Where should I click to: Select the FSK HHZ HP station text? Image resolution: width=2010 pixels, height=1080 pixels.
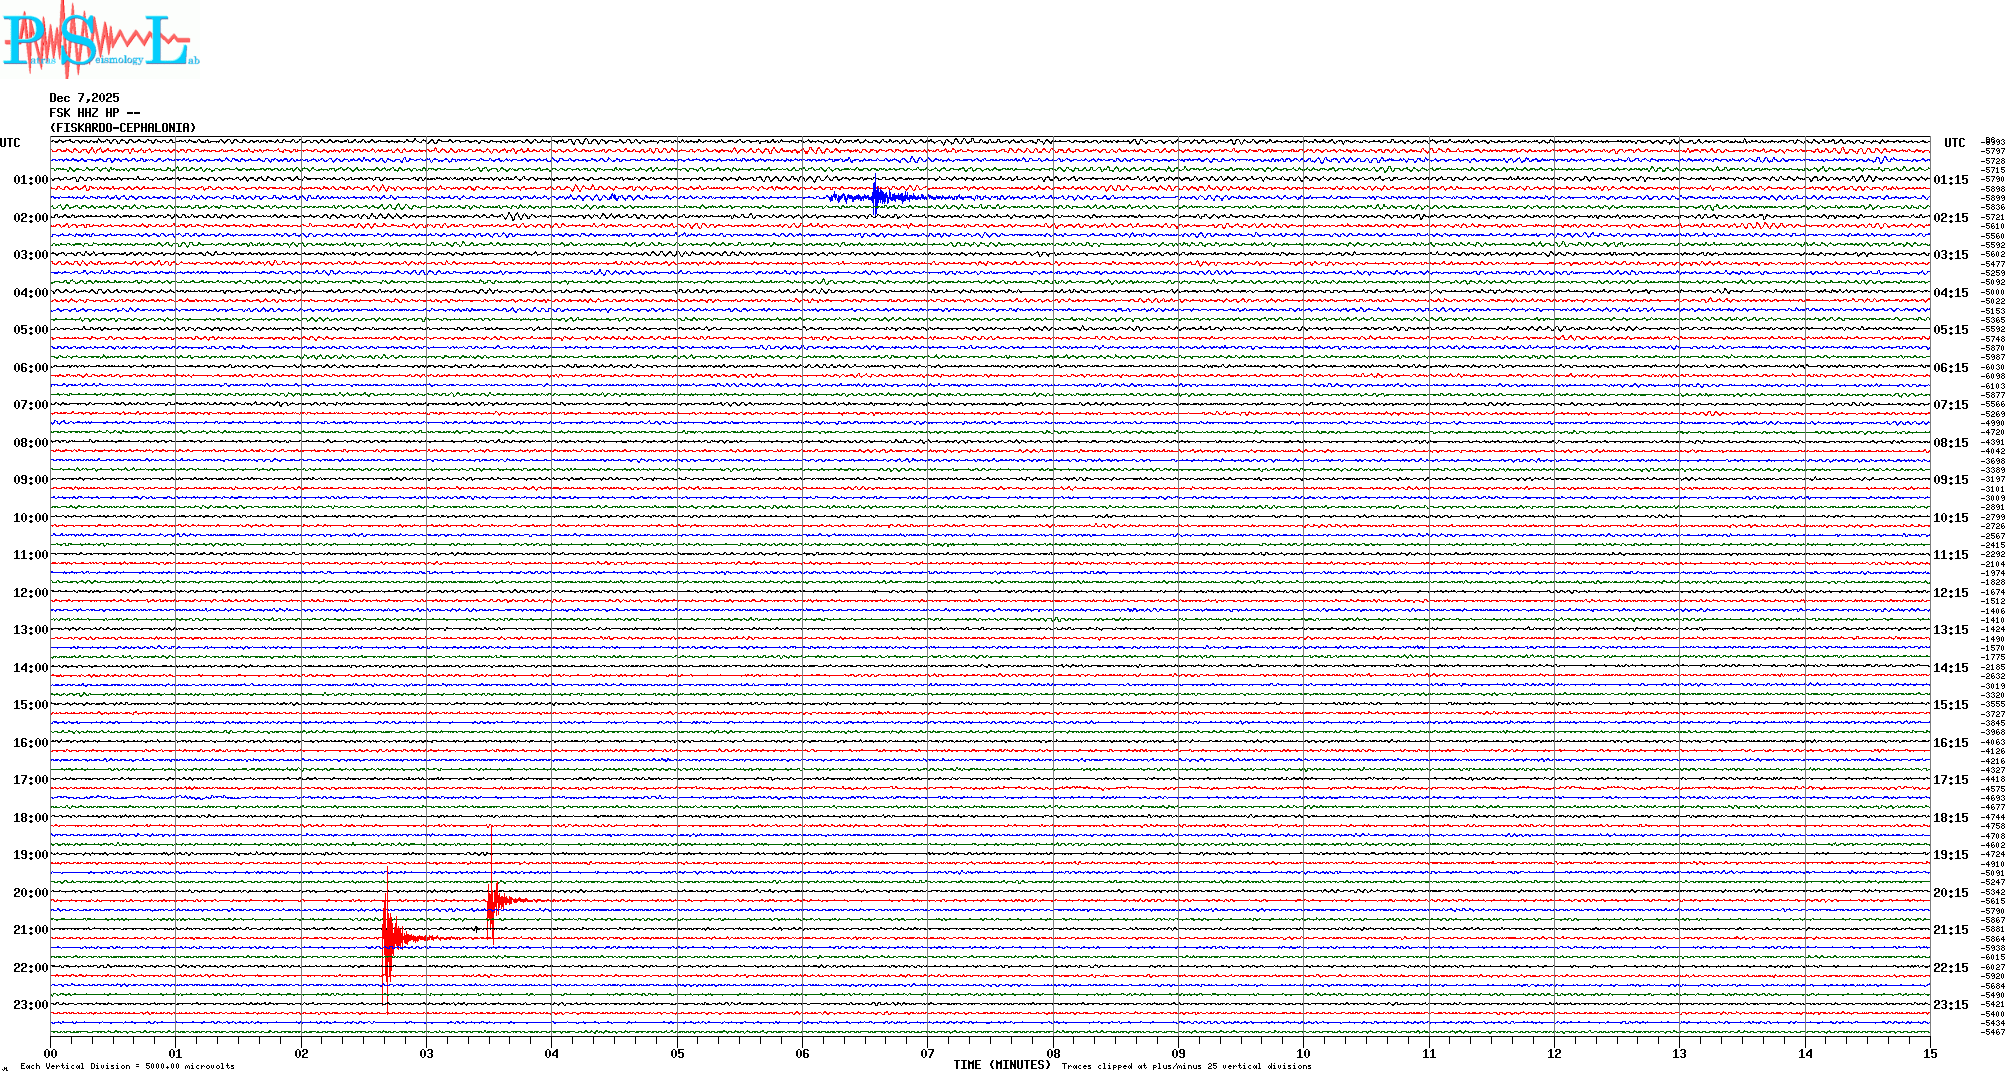tap(94, 113)
